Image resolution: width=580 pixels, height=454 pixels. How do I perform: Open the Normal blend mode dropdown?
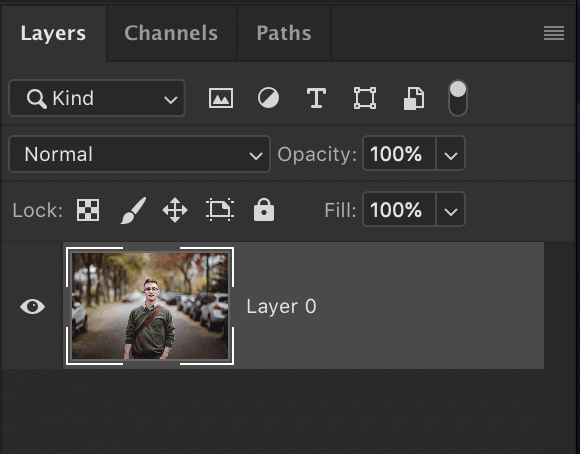tap(139, 154)
